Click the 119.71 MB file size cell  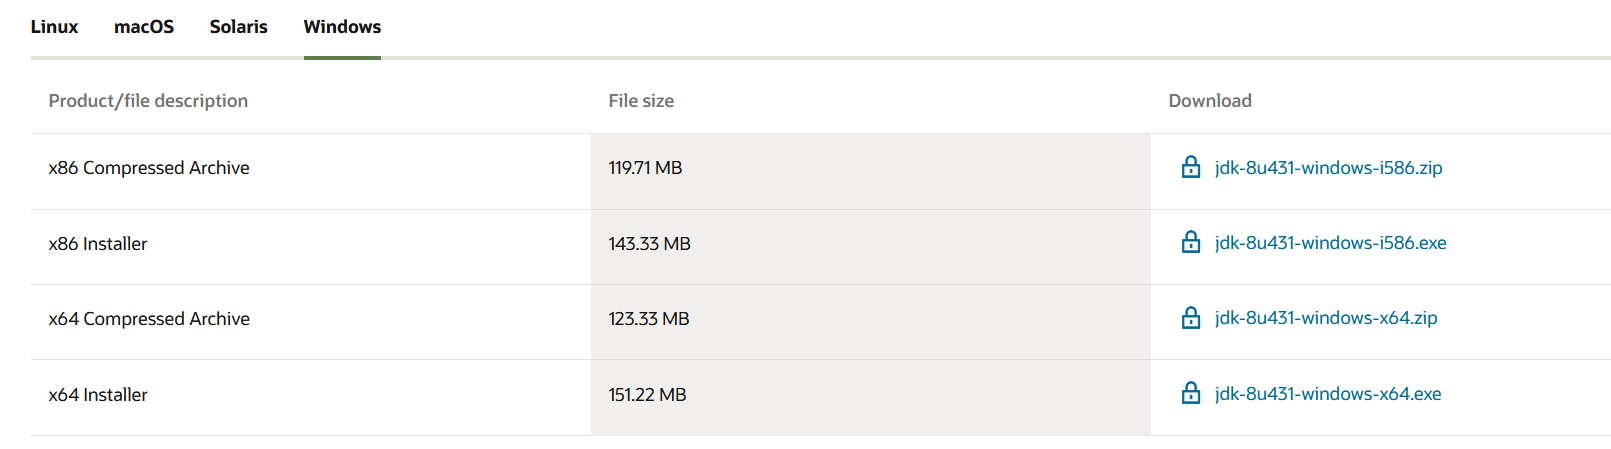(x=645, y=168)
